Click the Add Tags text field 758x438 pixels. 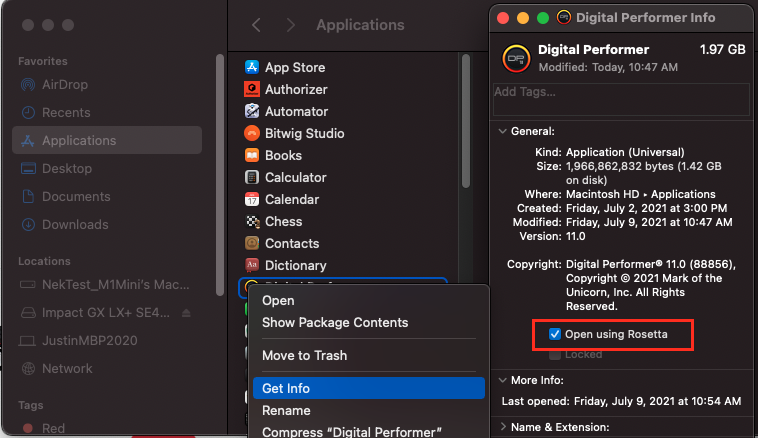[620, 99]
